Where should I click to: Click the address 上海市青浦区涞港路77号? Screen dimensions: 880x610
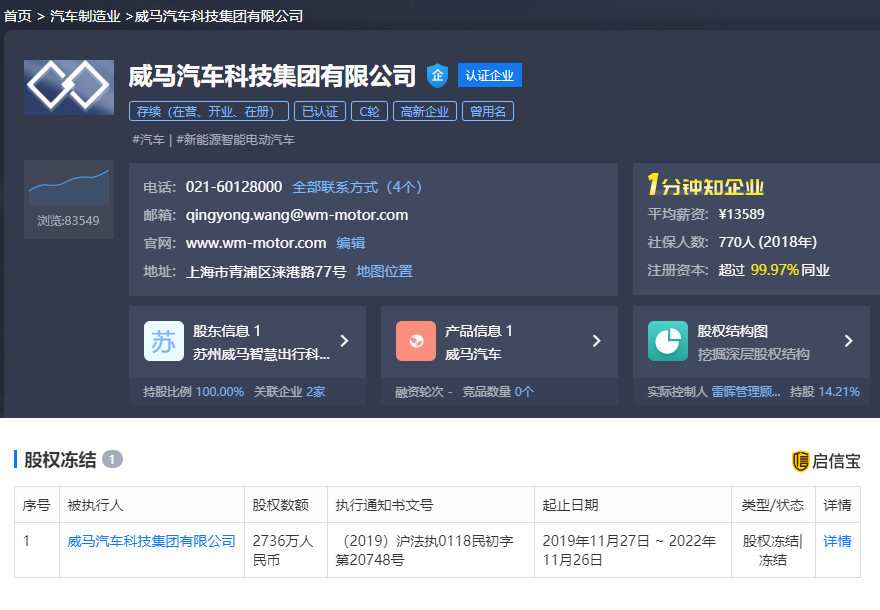pyautogui.click(x=266, y=272)
